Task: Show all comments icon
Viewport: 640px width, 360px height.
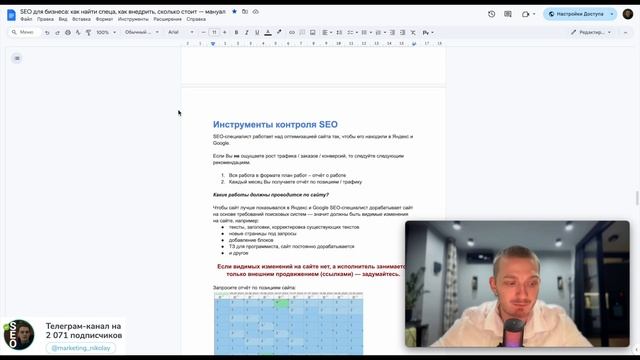Action: (508, 14)
